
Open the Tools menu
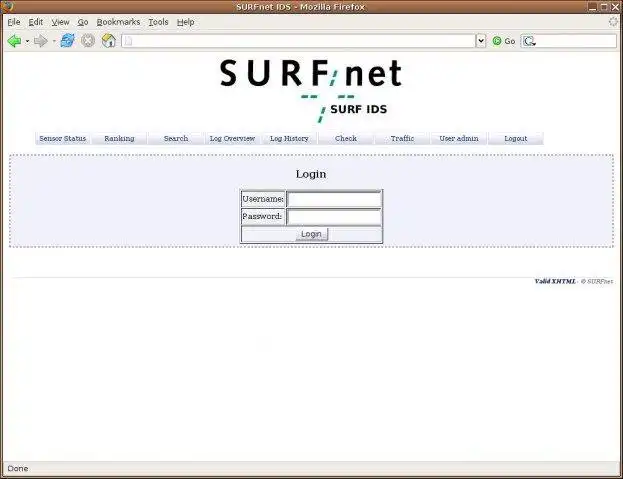[x=159, y=22]
